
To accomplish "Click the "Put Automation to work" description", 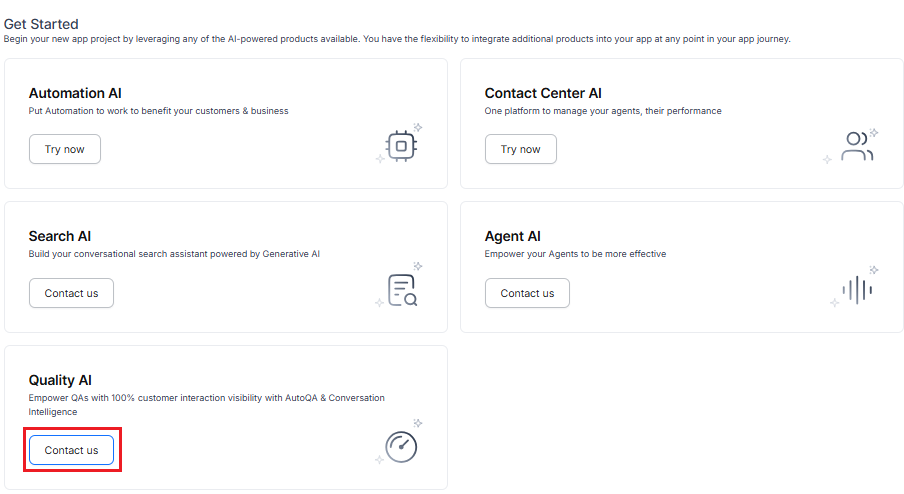I will (x=158, y=111).
